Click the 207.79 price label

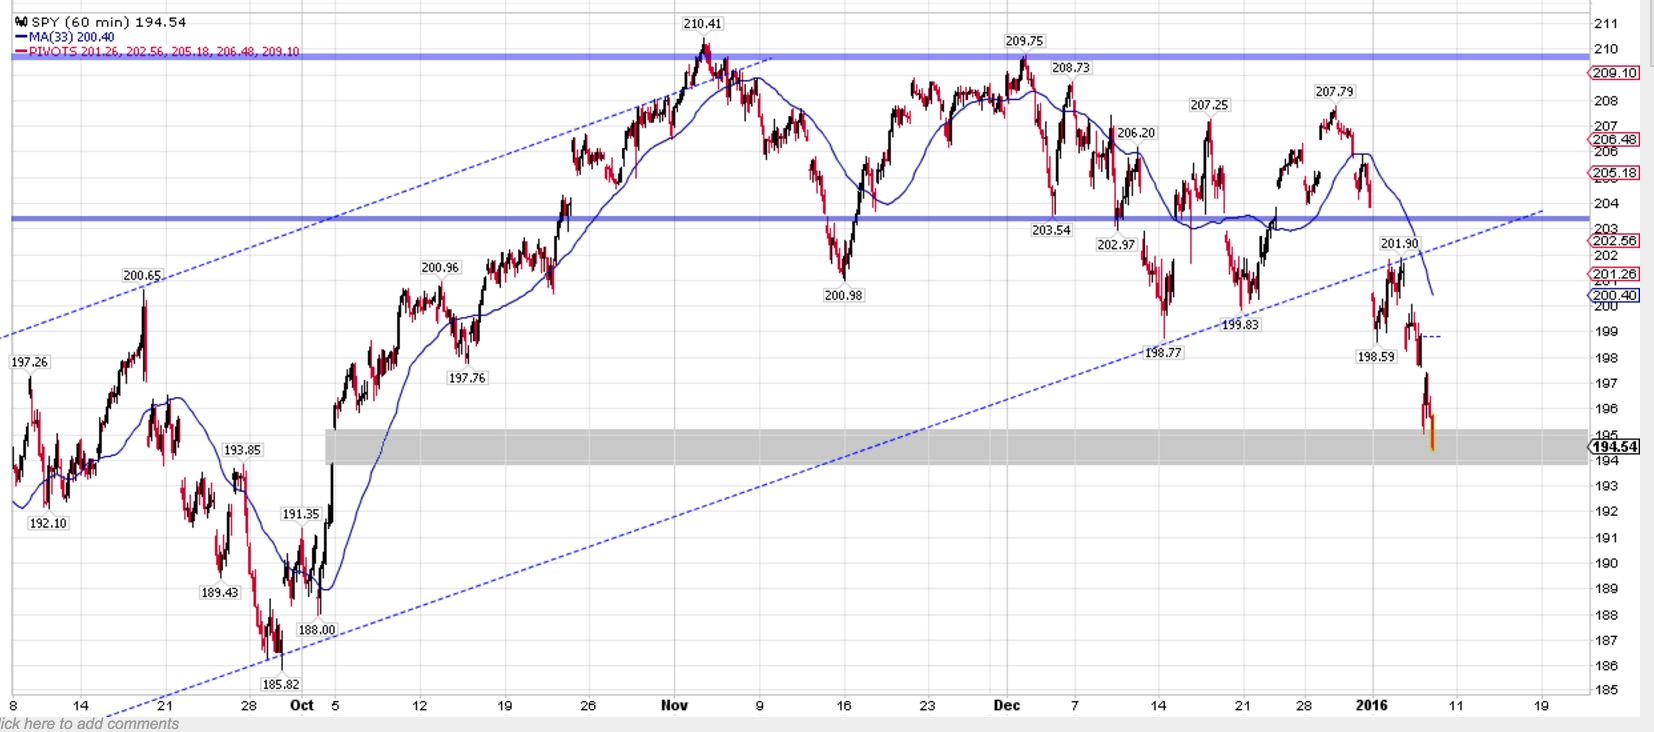tap(1334, 91)
